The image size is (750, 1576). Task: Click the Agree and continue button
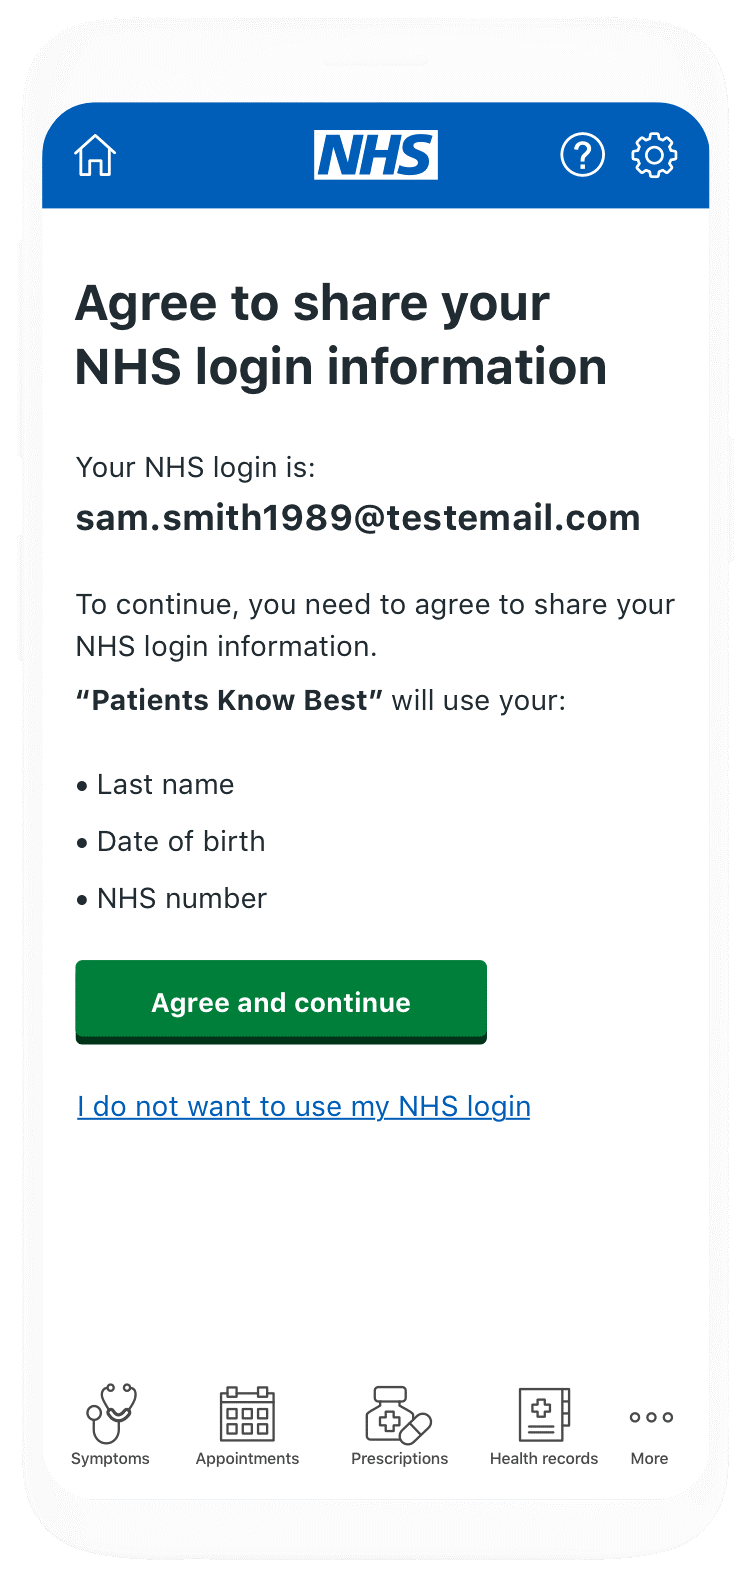(281, 1002)
